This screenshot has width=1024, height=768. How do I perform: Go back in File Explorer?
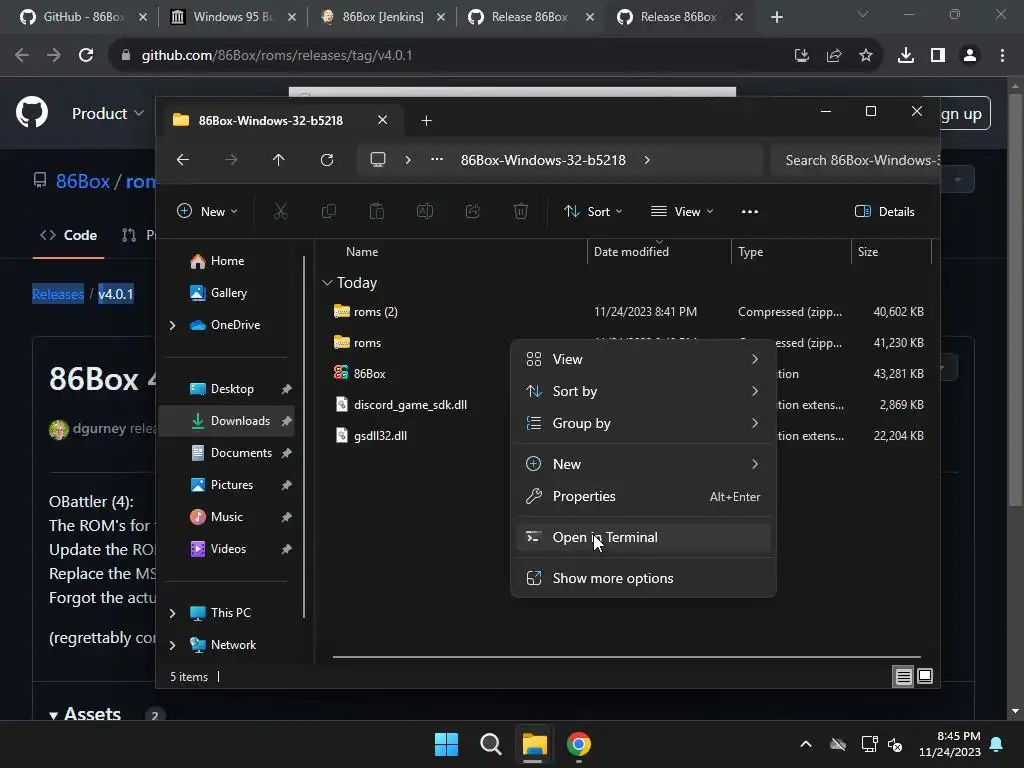tap(183, 160)
